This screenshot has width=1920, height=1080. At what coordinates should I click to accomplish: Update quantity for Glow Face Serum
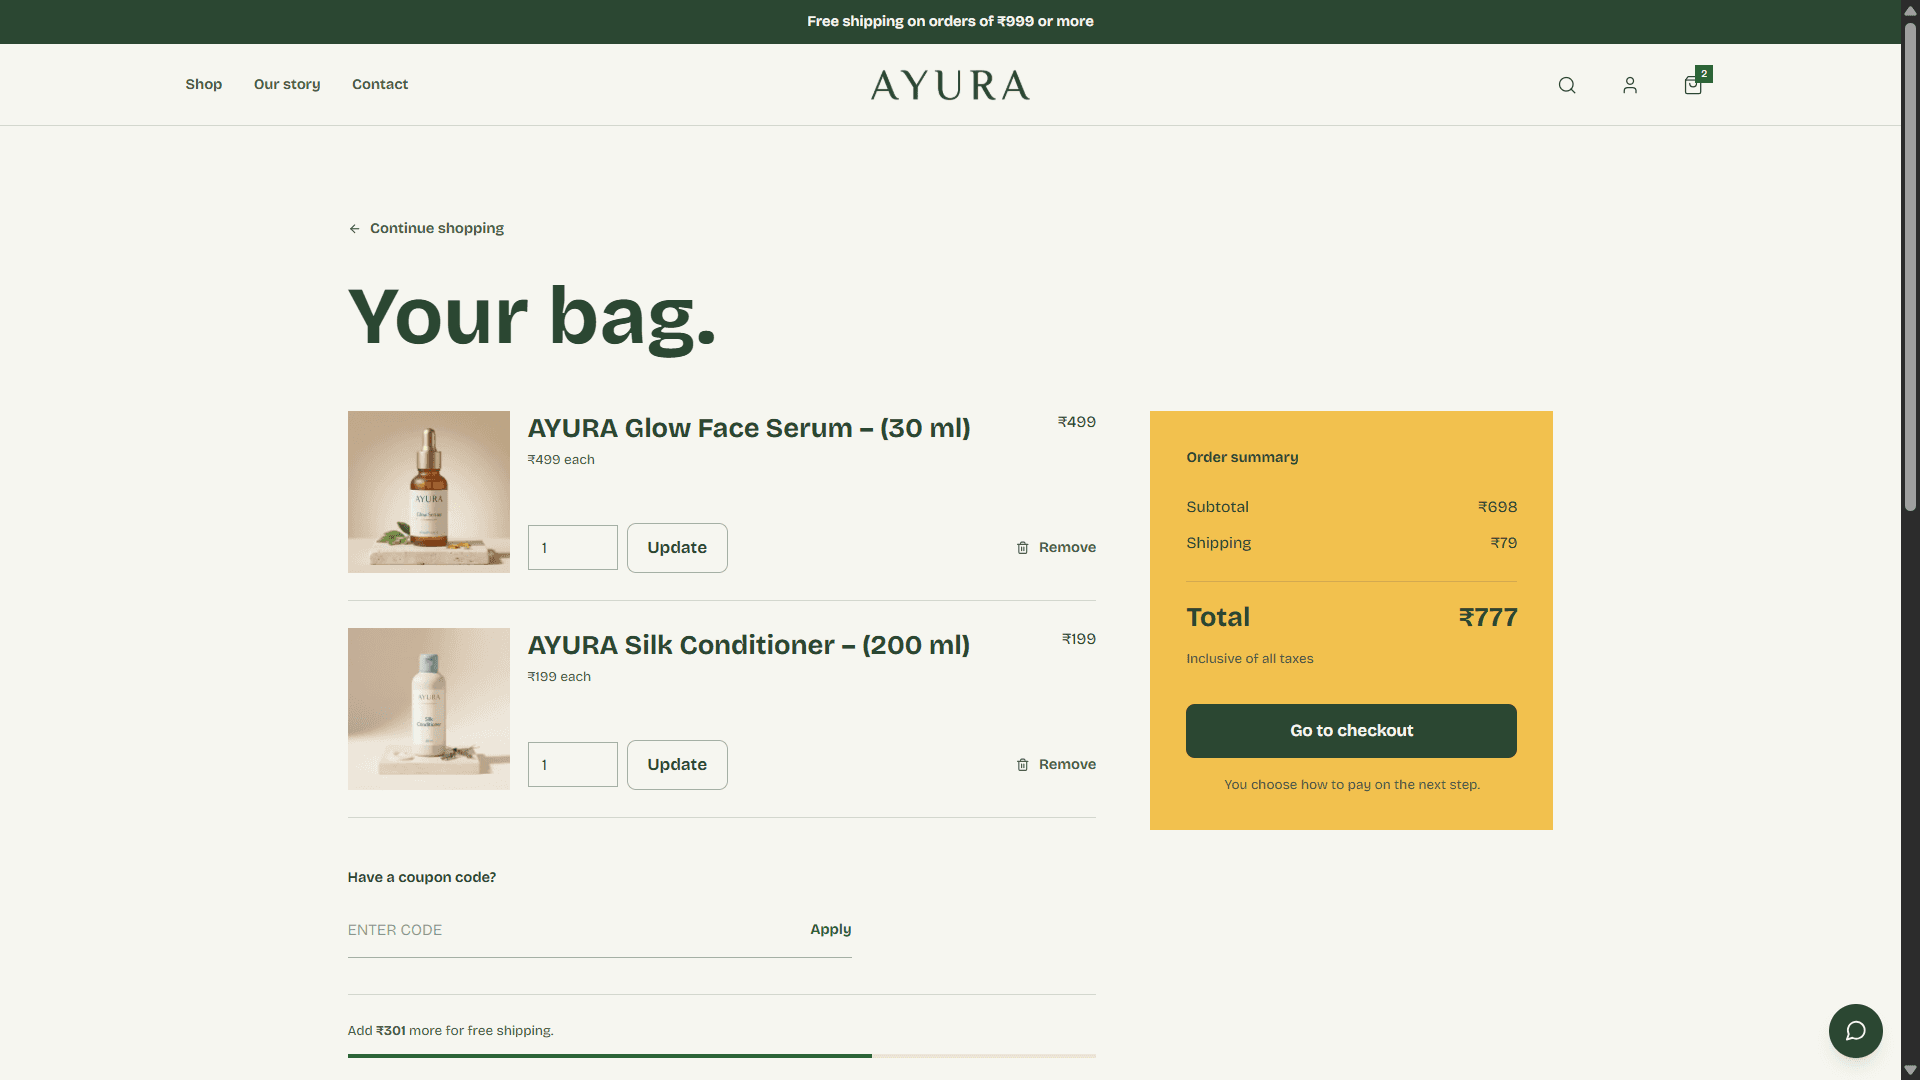pos(677,548)
